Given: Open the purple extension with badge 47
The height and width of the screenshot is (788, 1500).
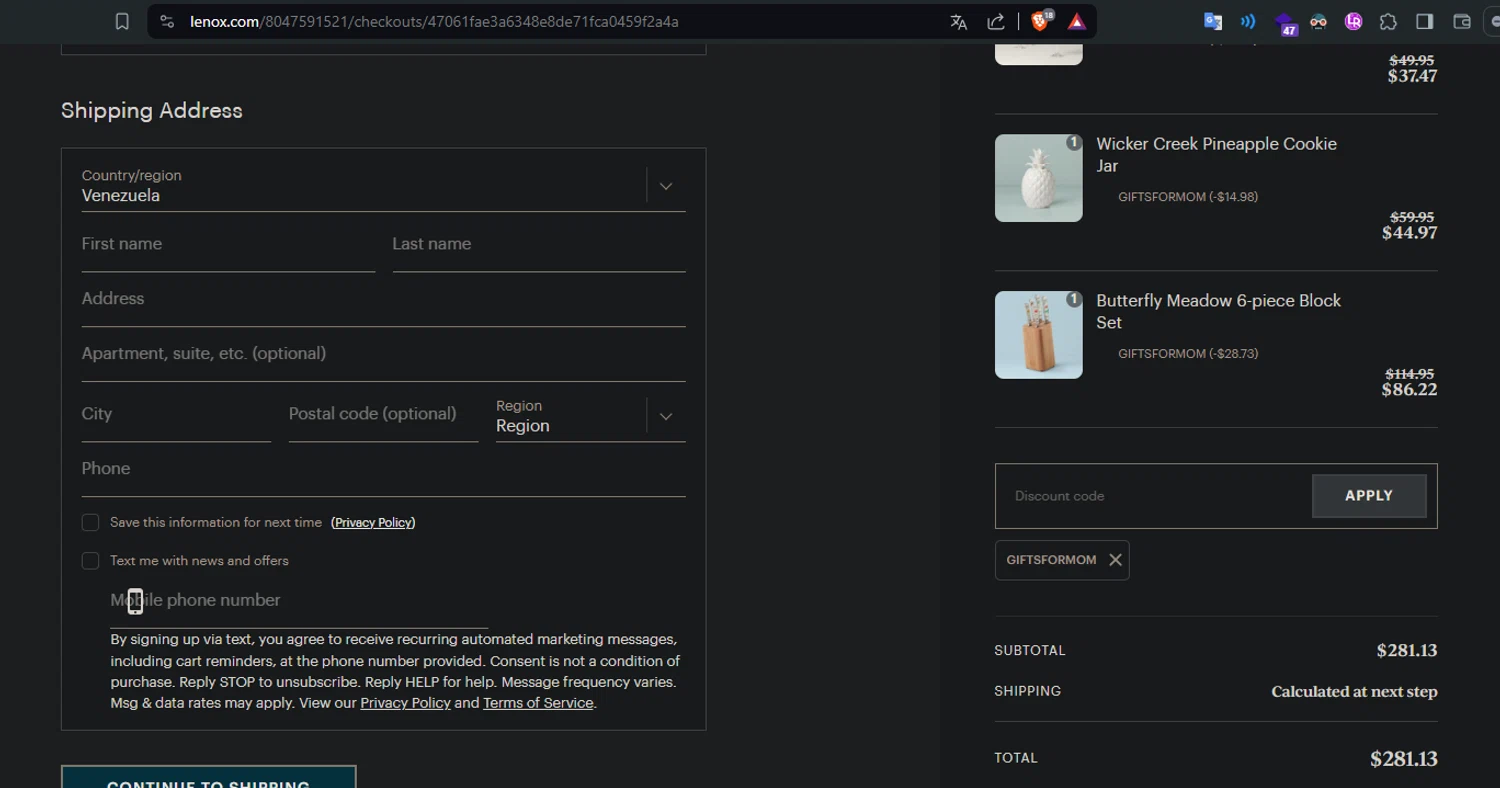Looking at the screenshot, I should pyautogui.click(x=1285, y=23).
